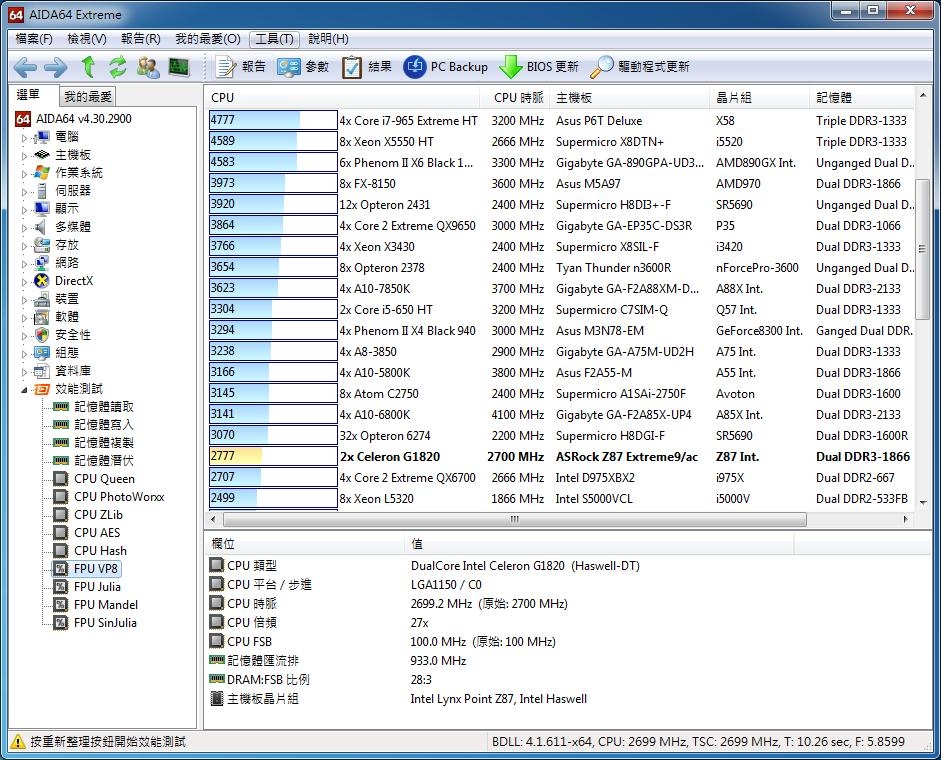Select the CPU Queen benchmark
The image size is (941, 760).
(104, 479)
